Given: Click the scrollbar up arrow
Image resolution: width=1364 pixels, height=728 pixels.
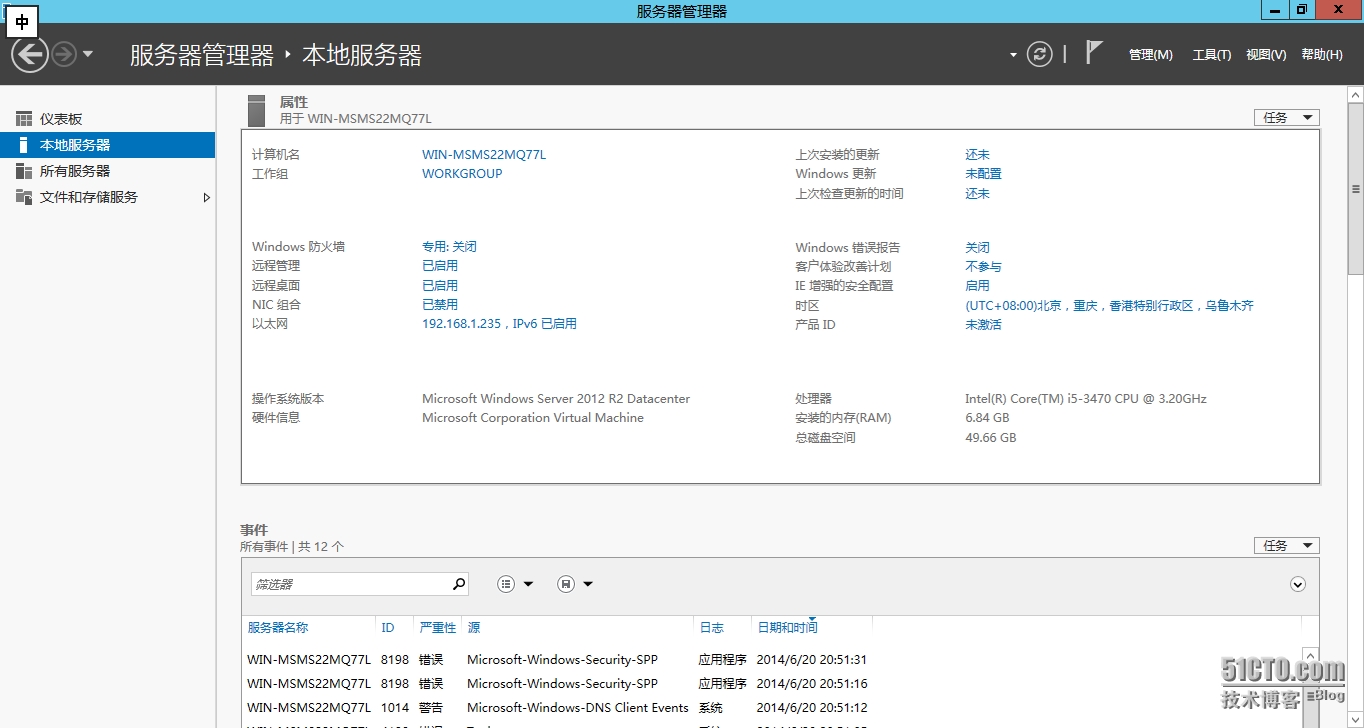Looking at the screenshot, I should coord(1356,94).
